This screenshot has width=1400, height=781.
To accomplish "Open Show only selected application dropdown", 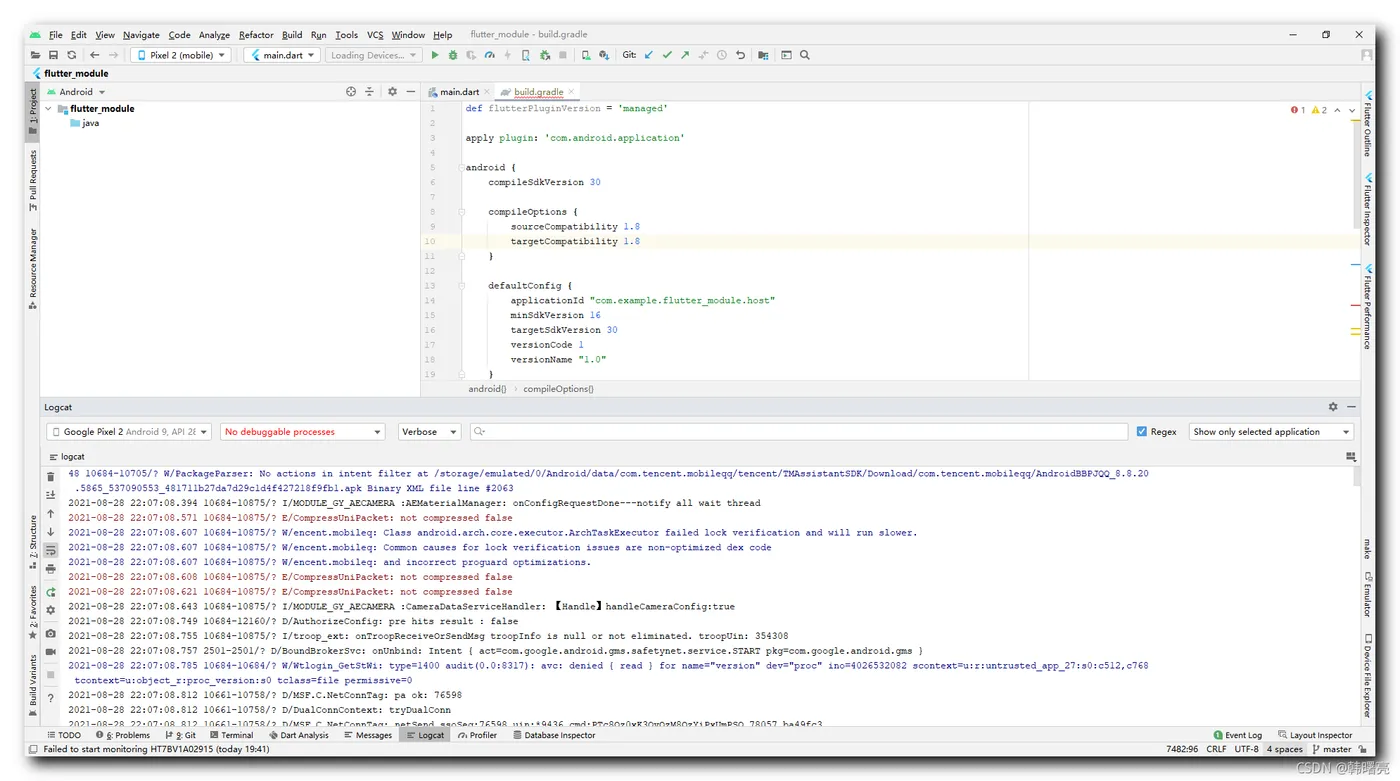I will [1271, 432].
